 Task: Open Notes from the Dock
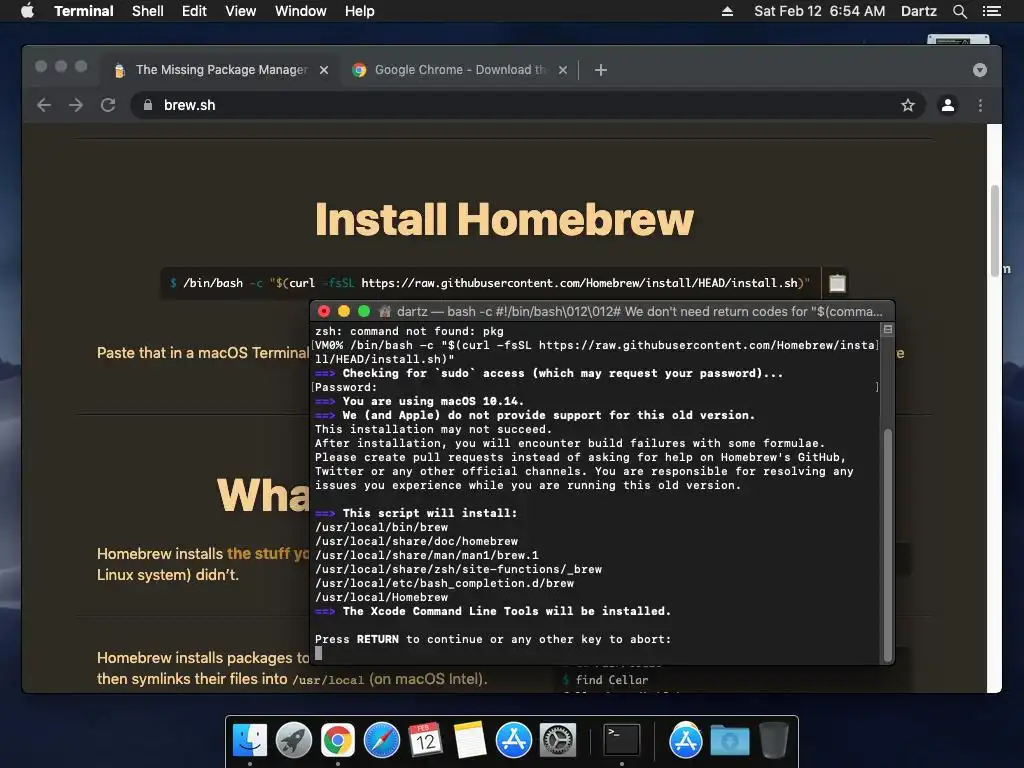point(470,740)
